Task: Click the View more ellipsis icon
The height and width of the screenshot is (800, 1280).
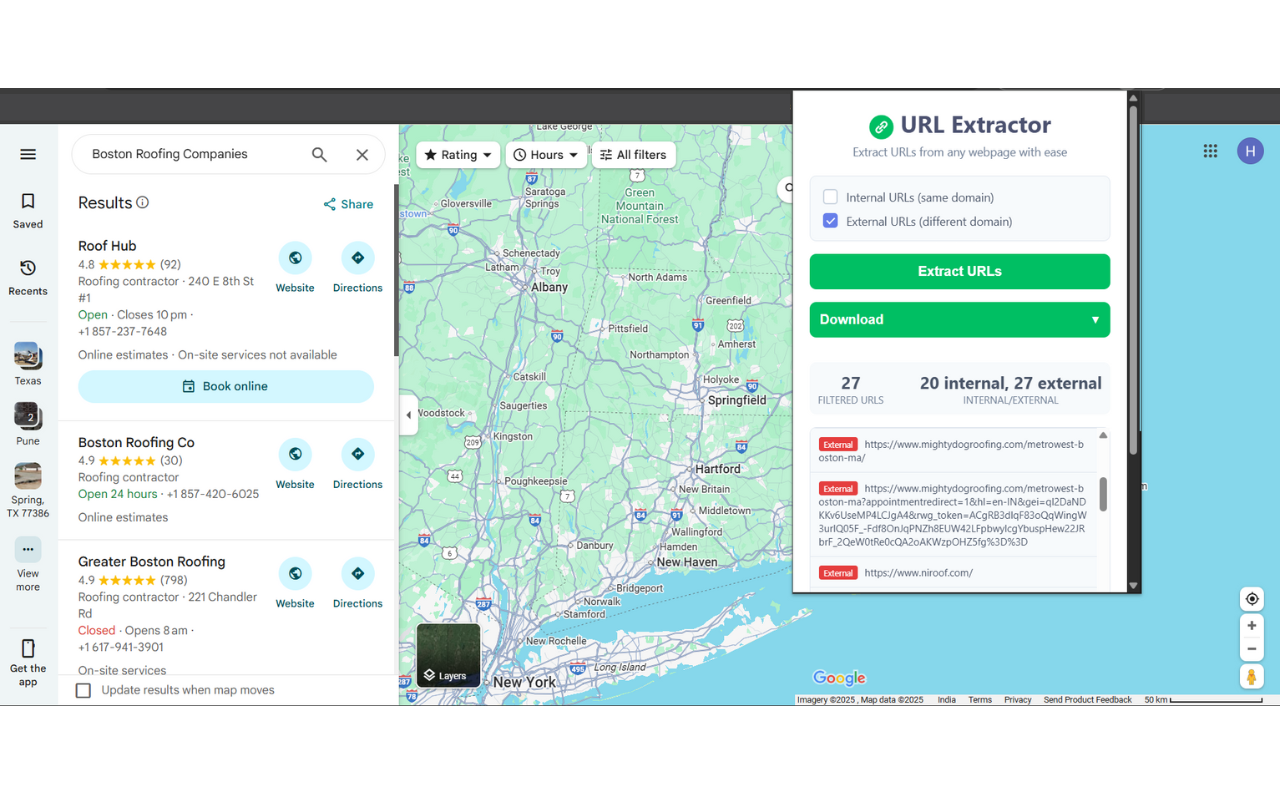Action: click(x=28, y=549)
